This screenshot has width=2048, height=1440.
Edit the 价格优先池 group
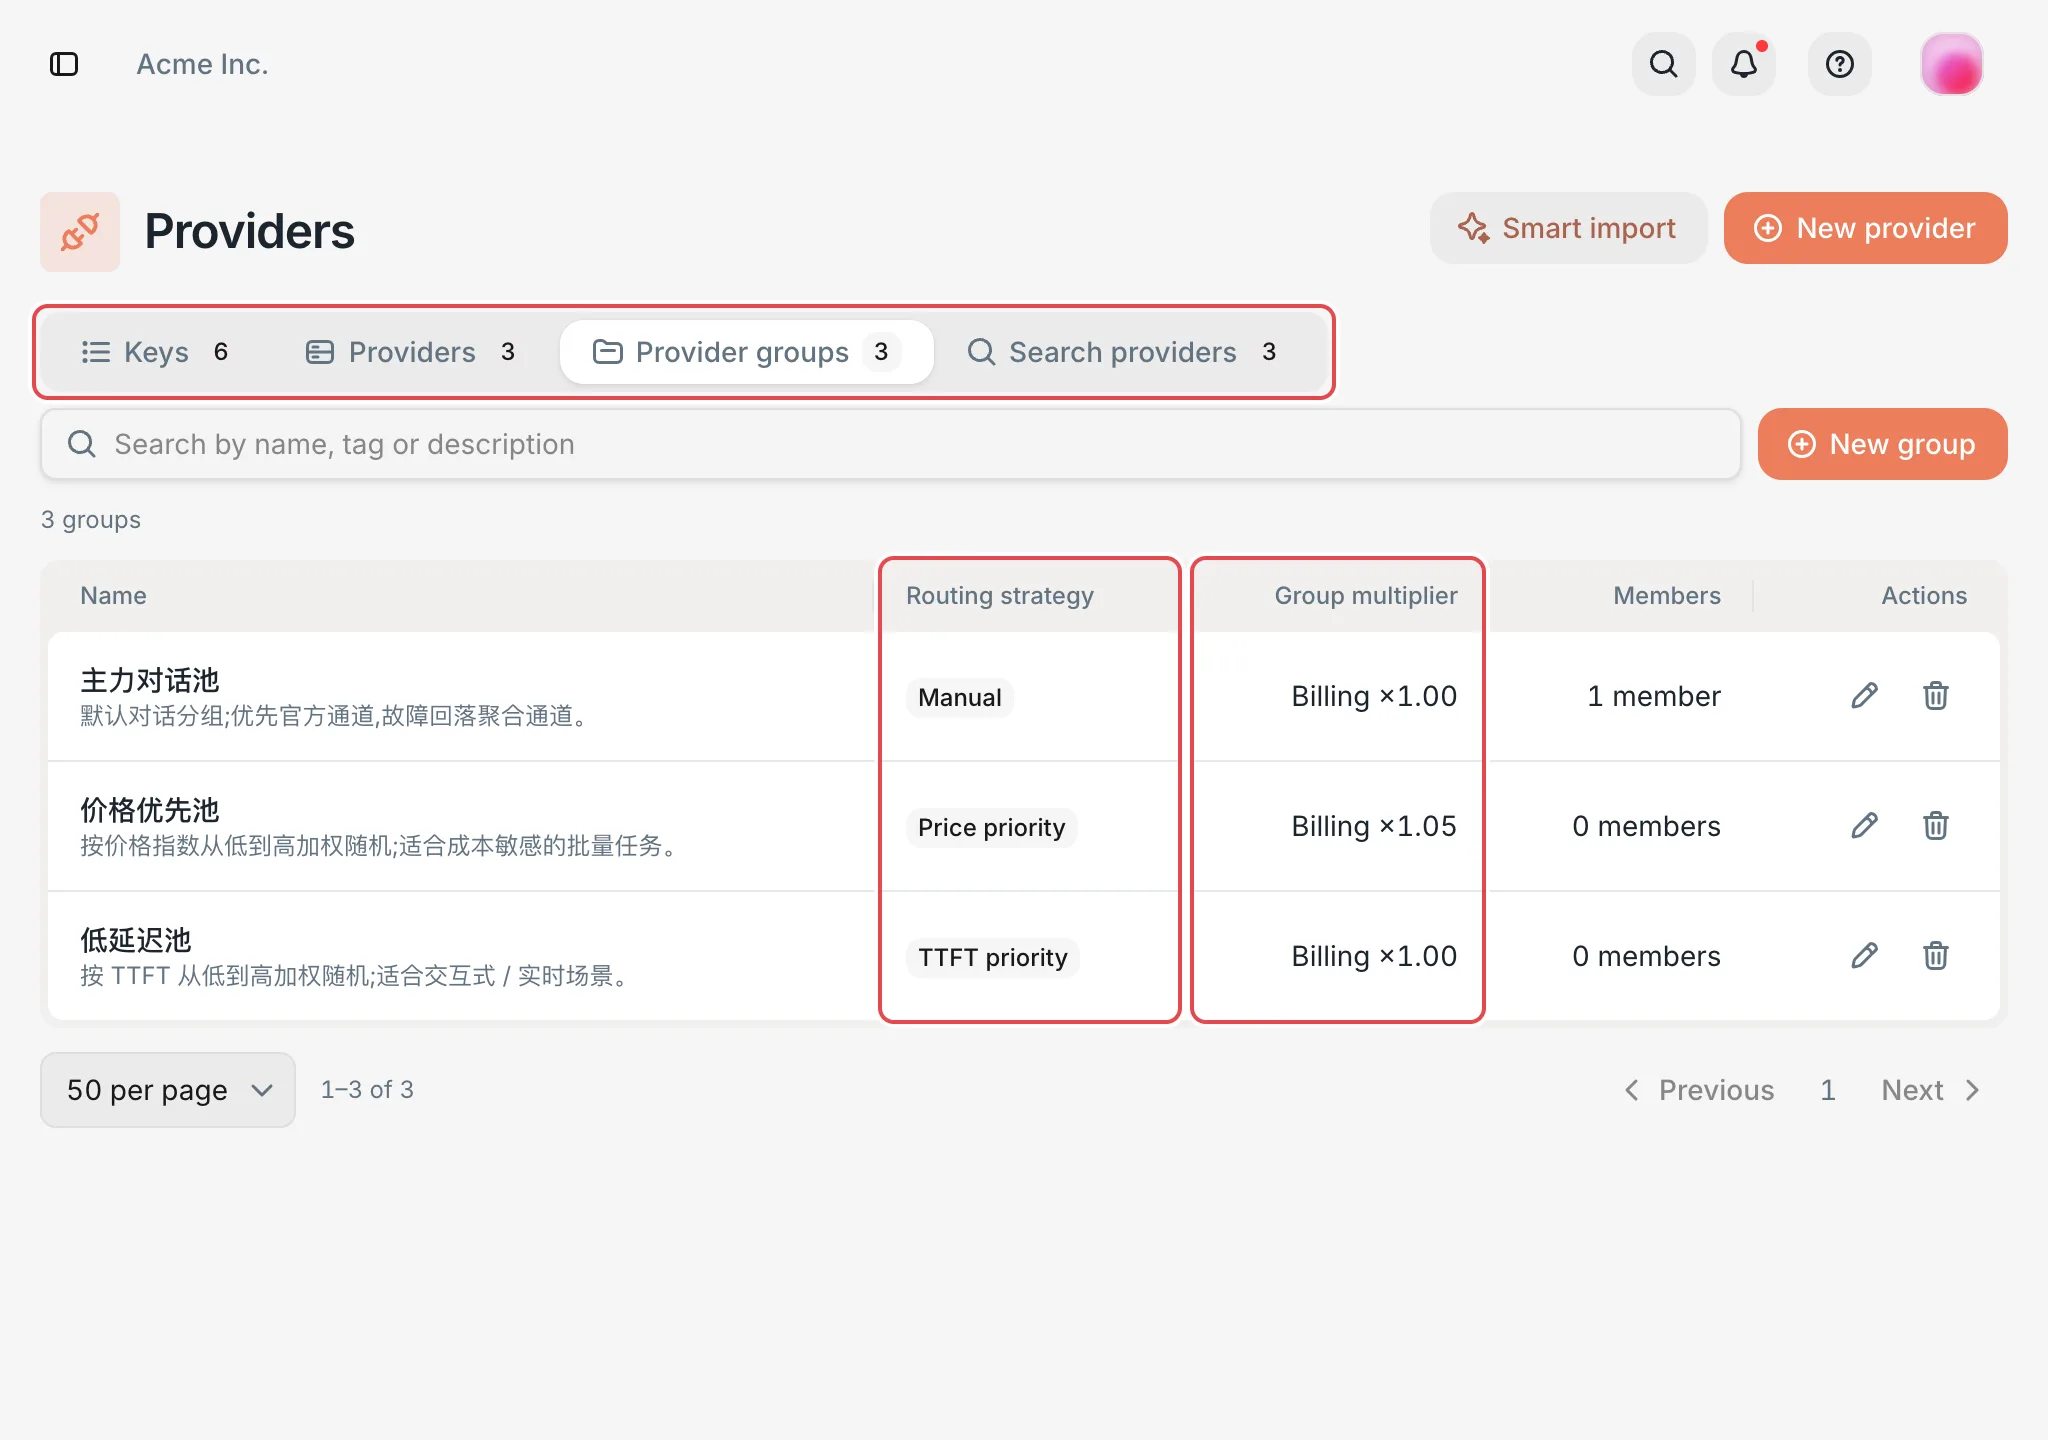1864,826
